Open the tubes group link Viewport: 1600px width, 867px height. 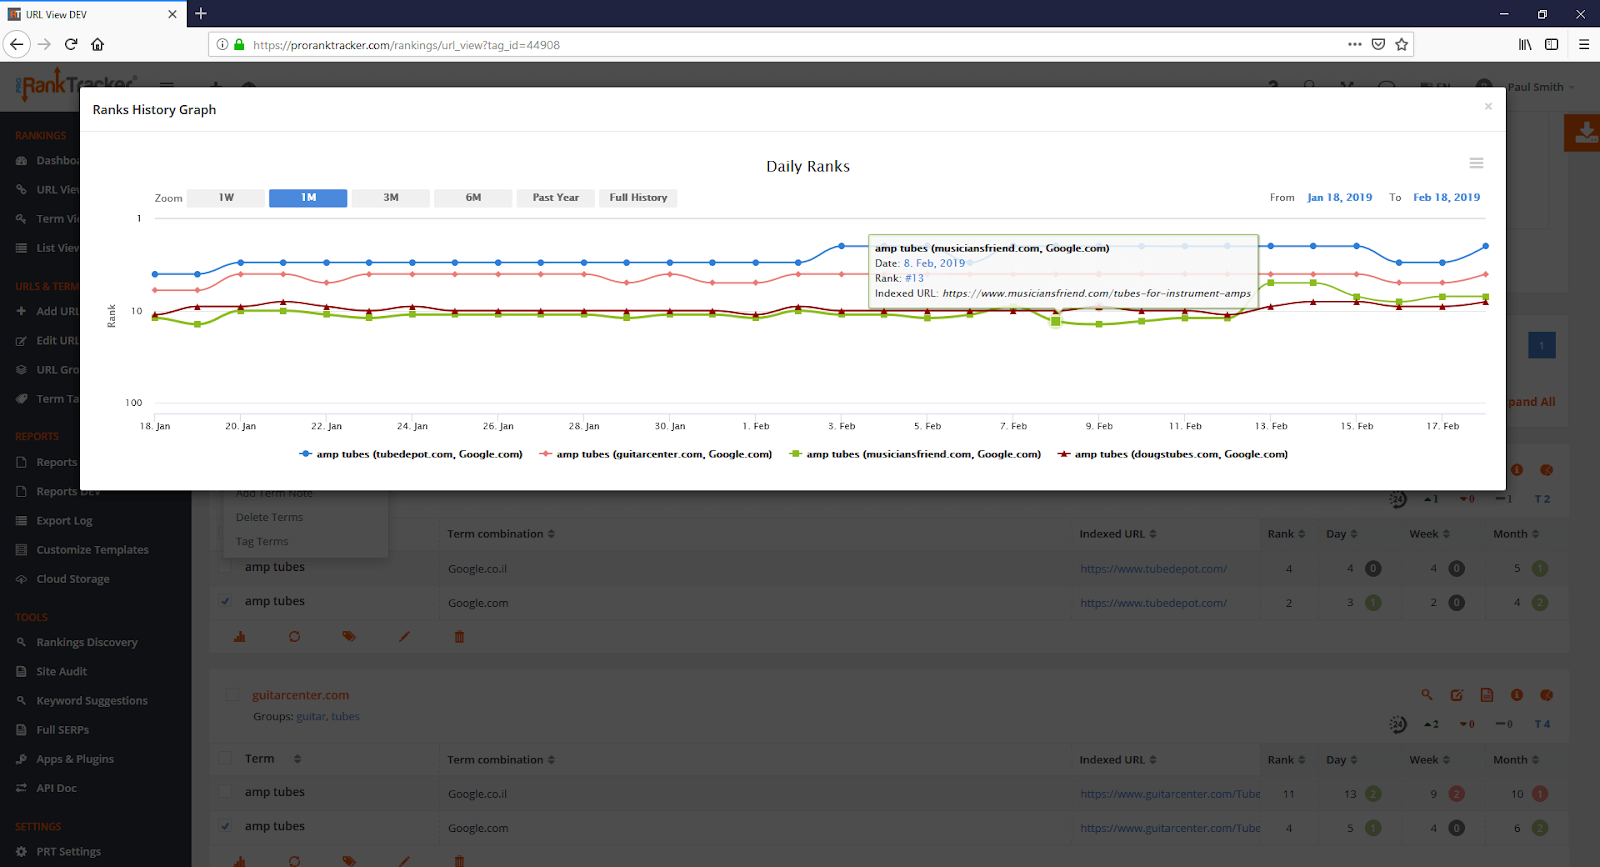pyautogui.click(x=345, y=717)
